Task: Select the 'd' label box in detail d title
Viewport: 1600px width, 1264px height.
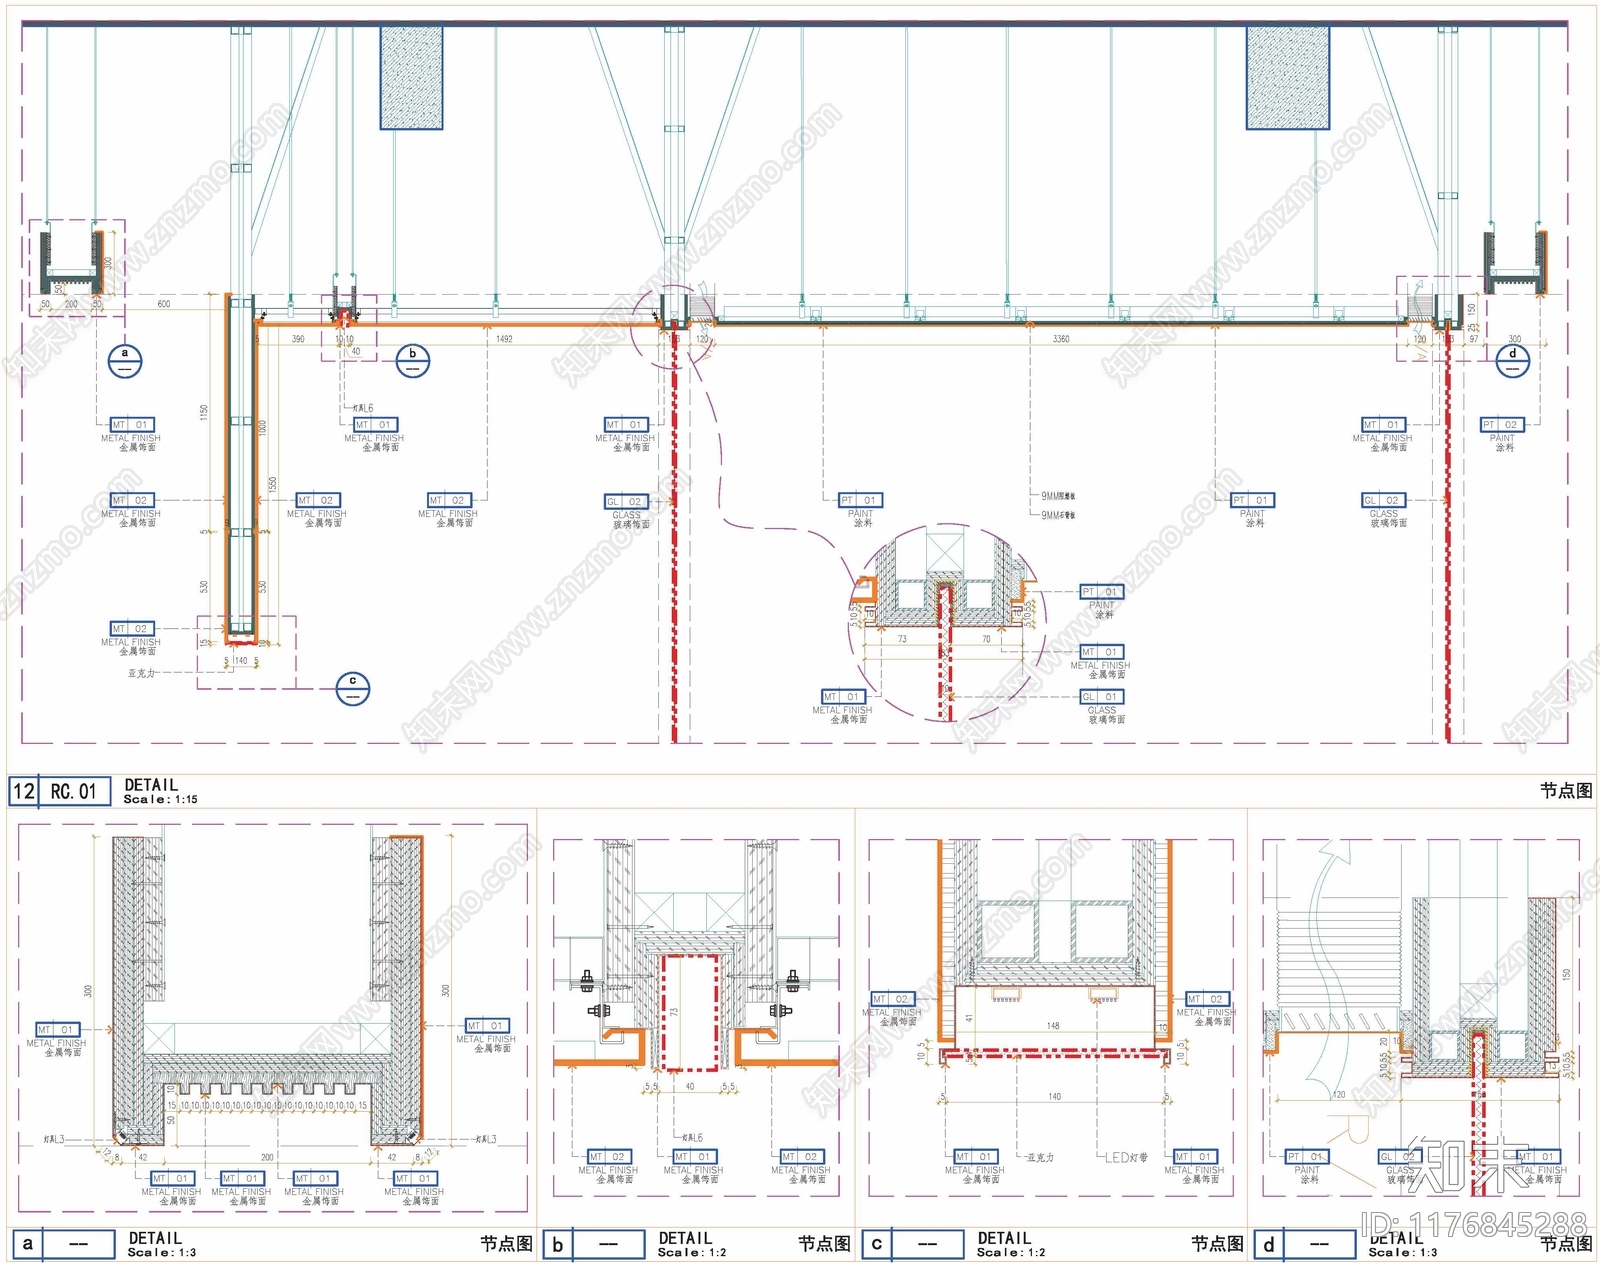Action: (1269, 1245)
